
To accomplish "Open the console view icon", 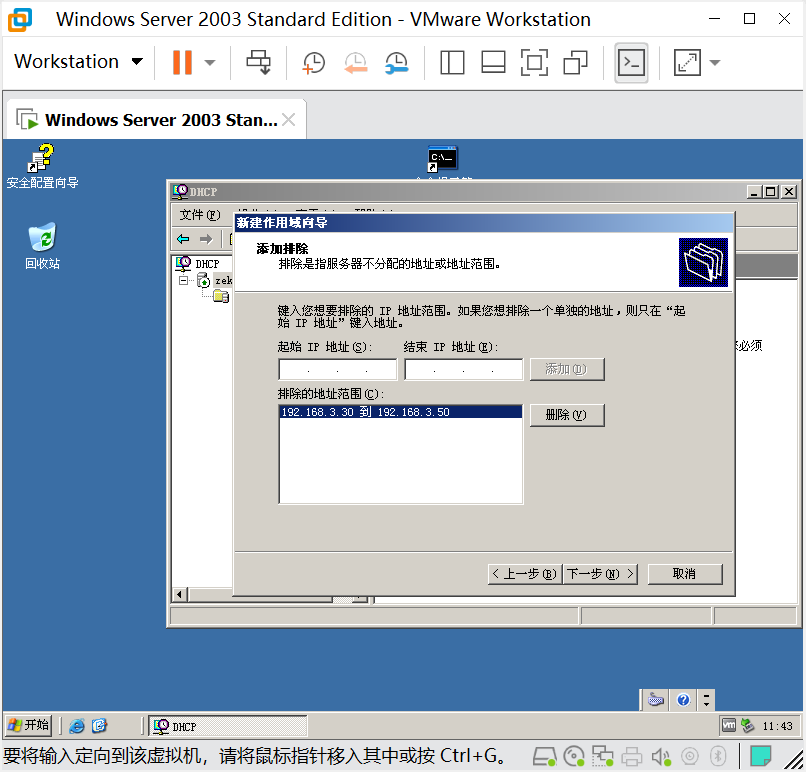I will point(631,63).
